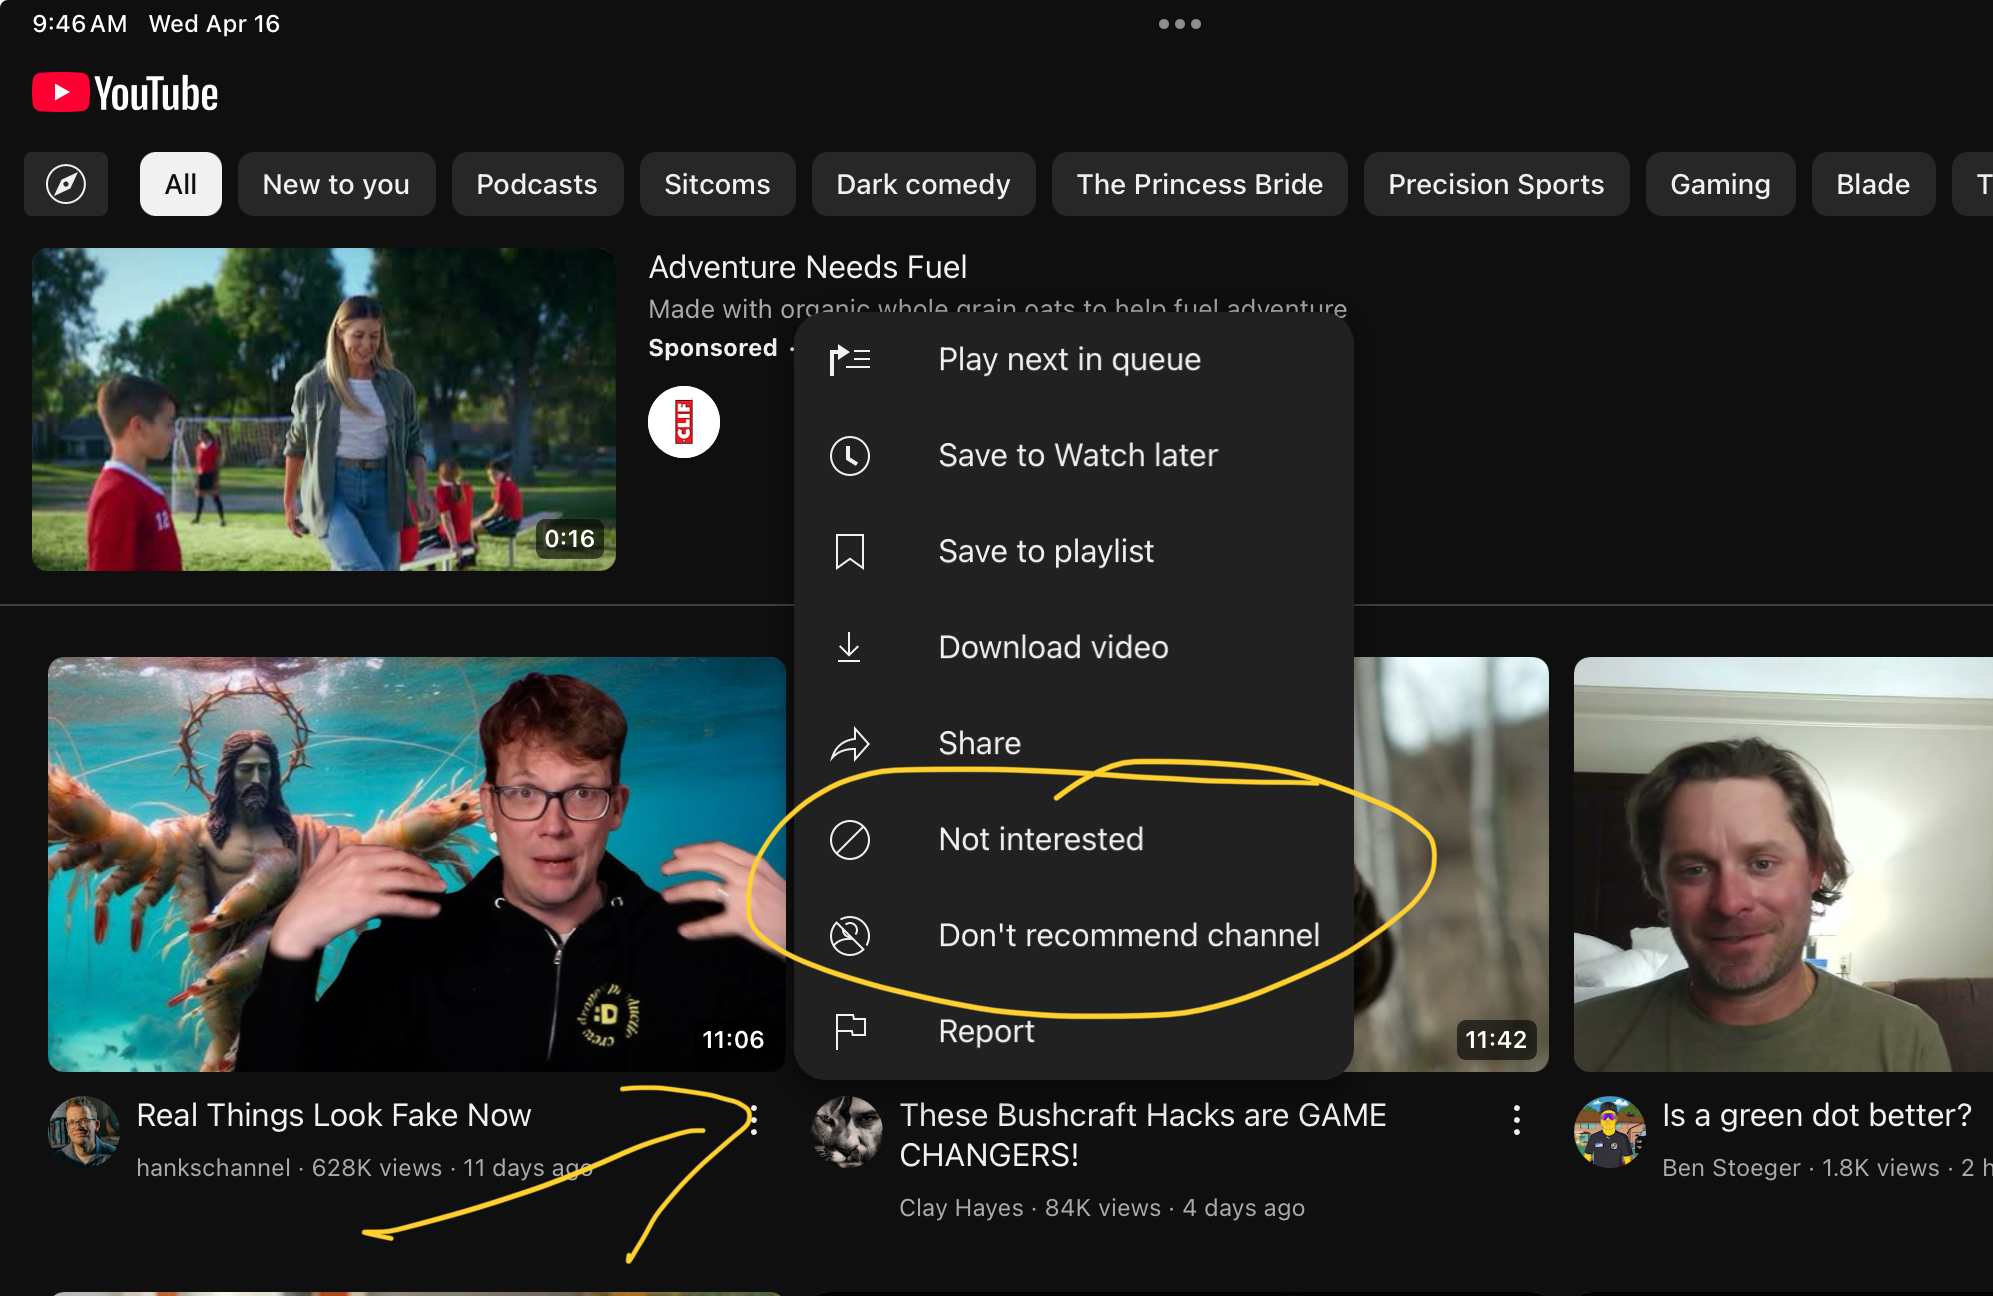
Task: Open the Explore compass icon
Action: tap(66, 184)
